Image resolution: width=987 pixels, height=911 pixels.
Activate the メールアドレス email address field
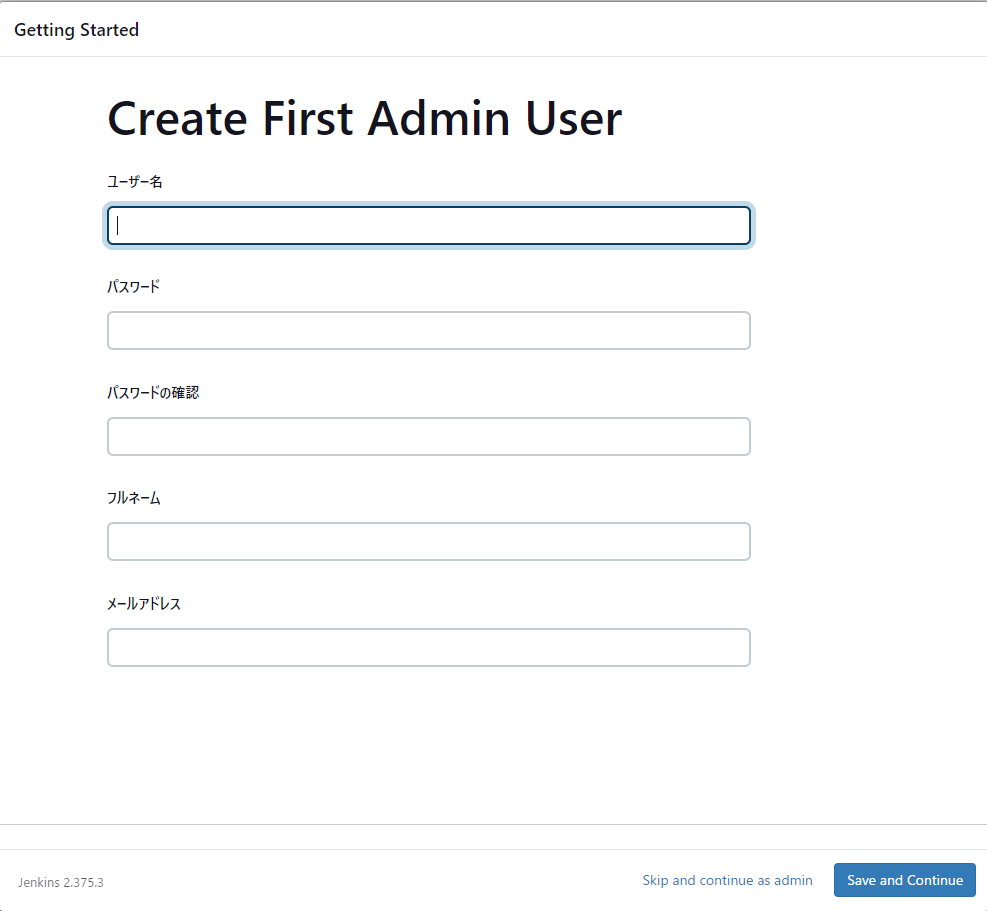point(429,647)
